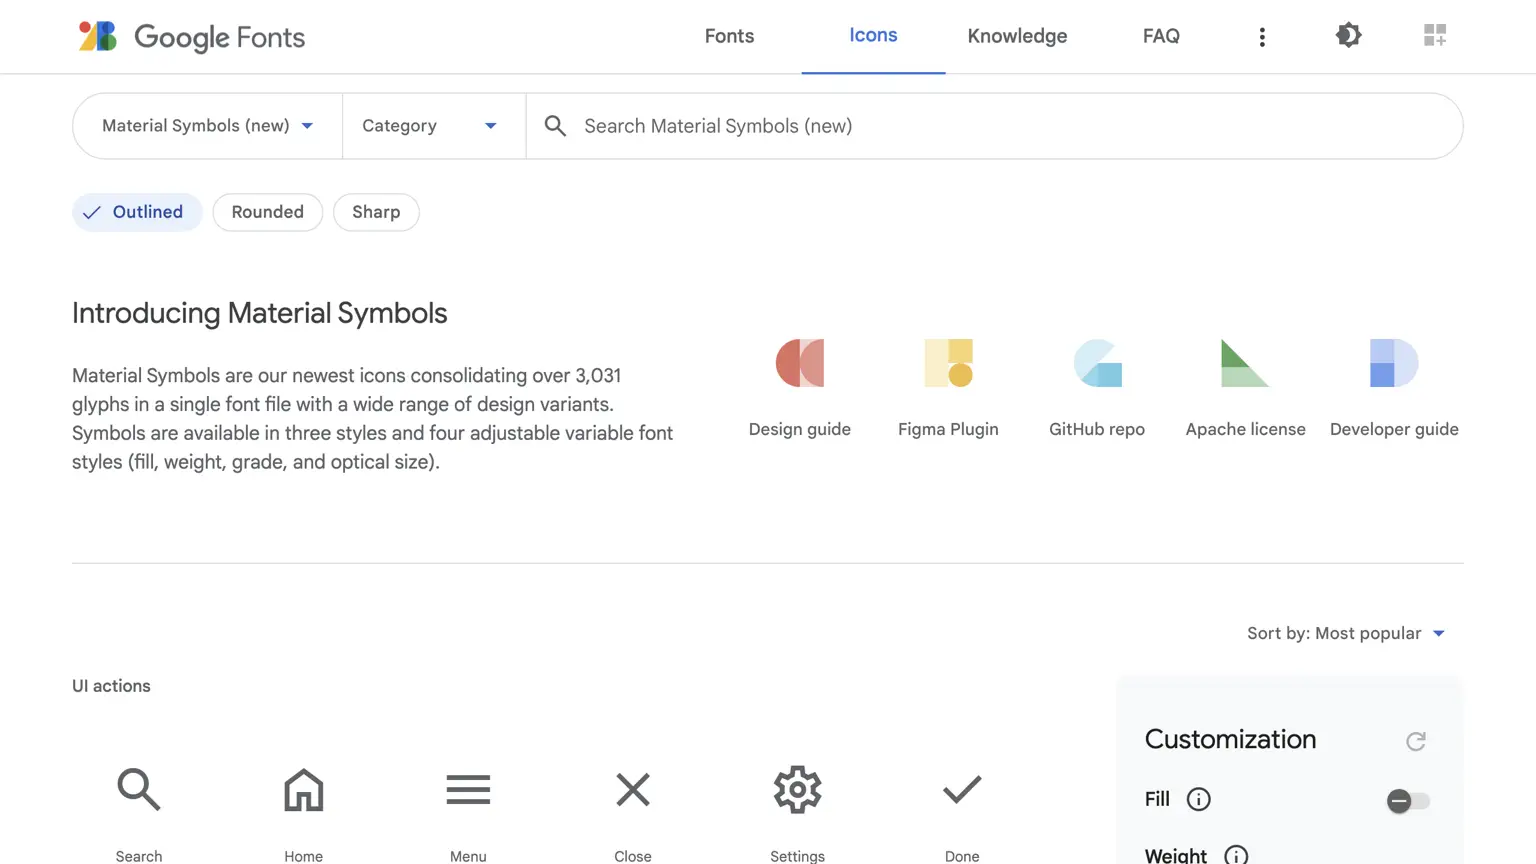
Task: Click the Search Material Symbols input field
Action: point(900,126)
